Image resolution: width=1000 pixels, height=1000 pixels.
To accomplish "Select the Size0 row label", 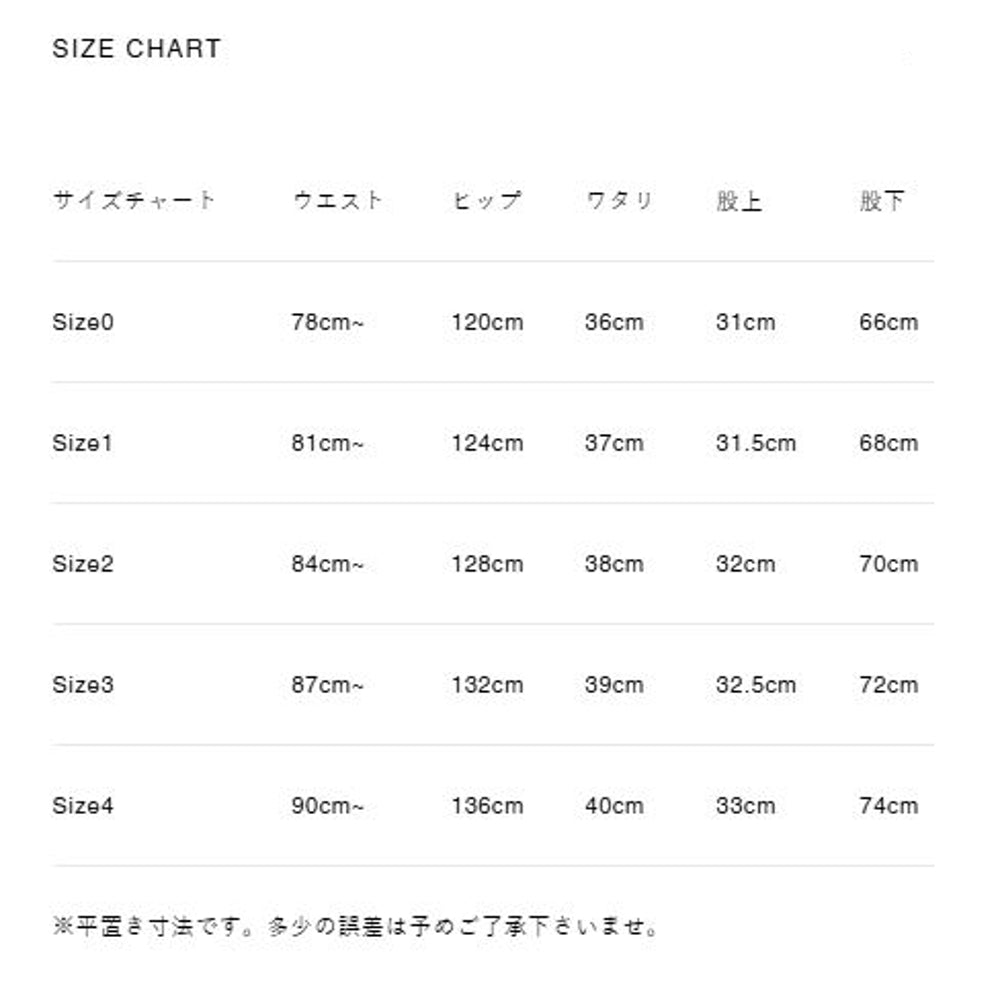I will (83, 322).
